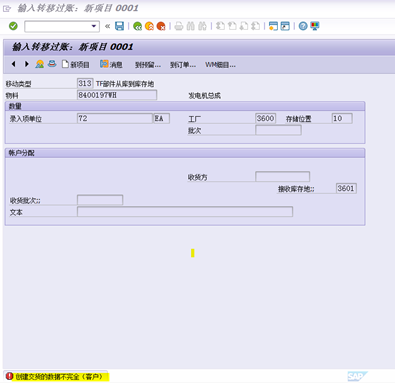Click the 存储位置 field showing 10
The width and height of the screenshot is (395, 383).
pos(342,118)
